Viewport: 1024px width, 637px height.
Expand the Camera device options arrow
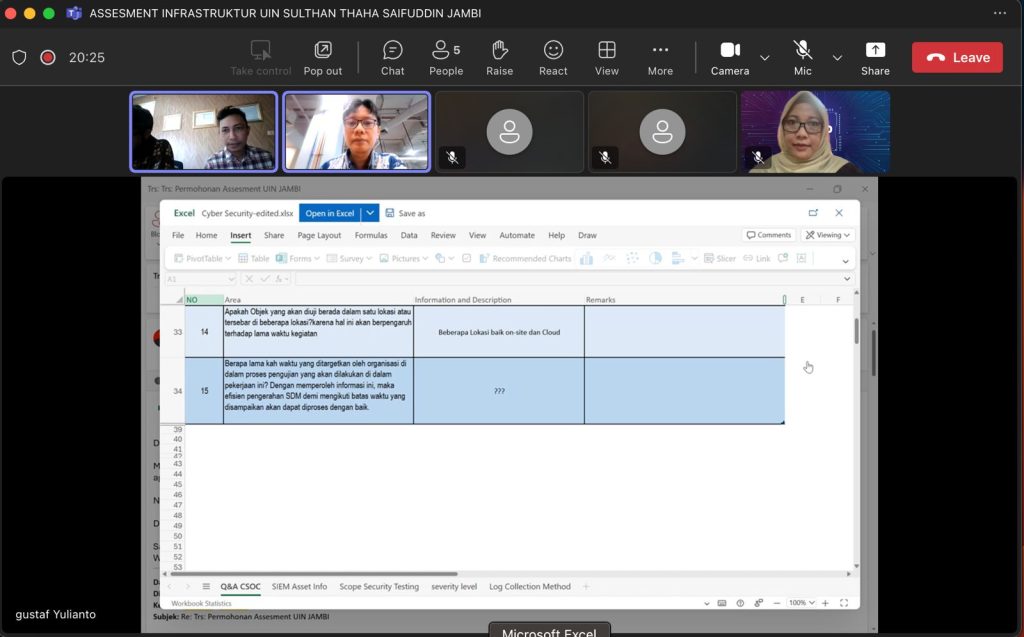coord(765,58)
